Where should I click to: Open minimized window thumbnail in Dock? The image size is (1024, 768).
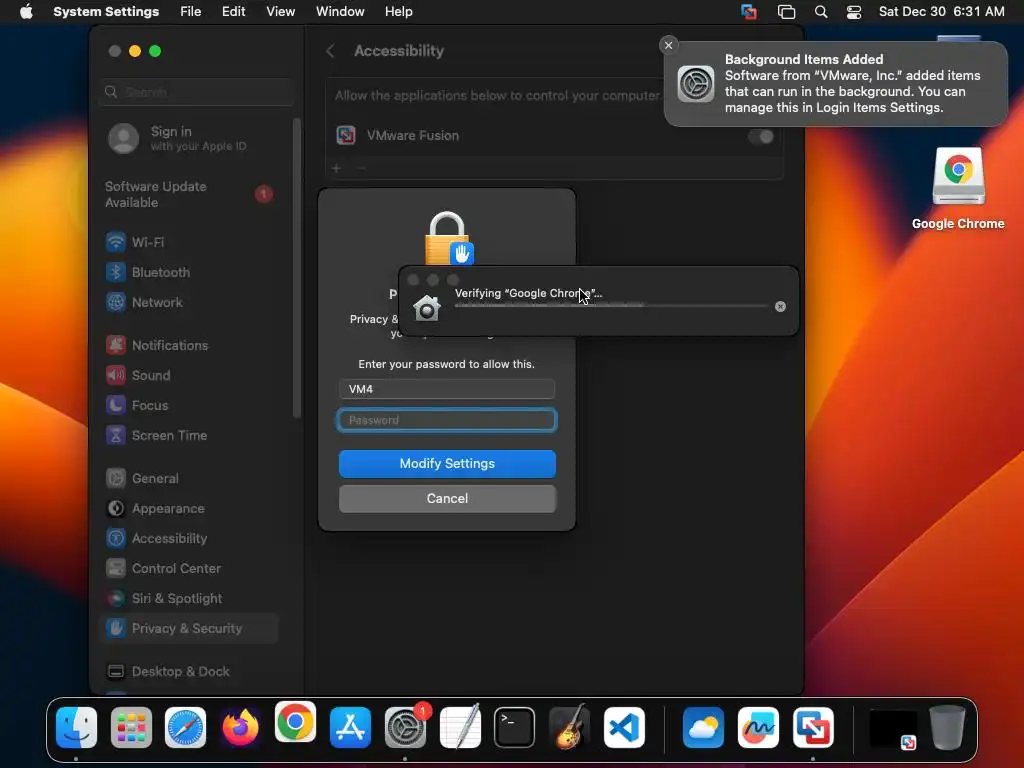point(894,728)
